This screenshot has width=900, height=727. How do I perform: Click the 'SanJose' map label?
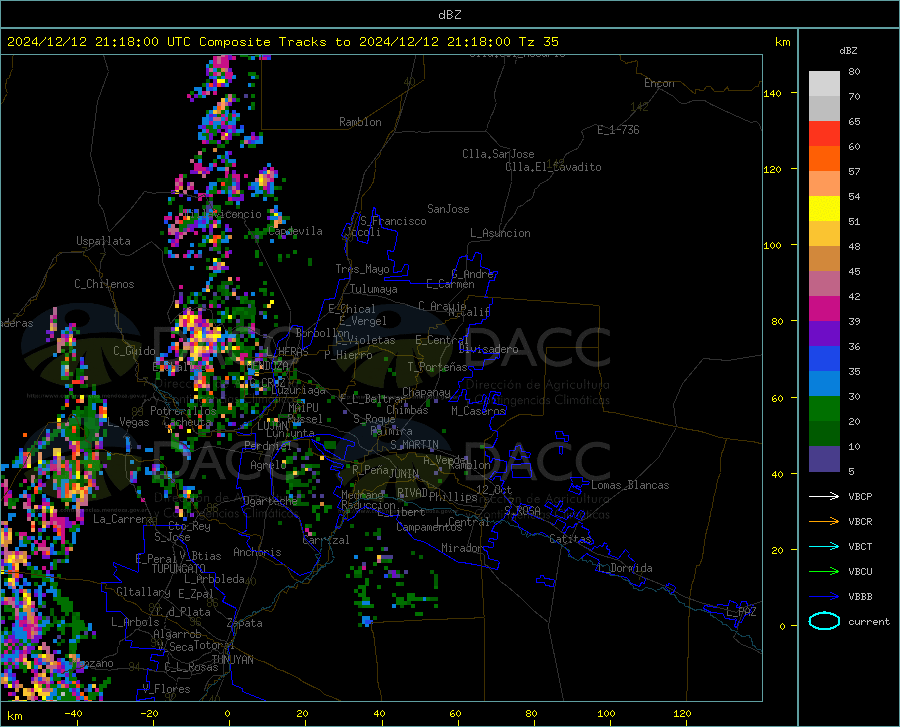[x=448, y=209]
